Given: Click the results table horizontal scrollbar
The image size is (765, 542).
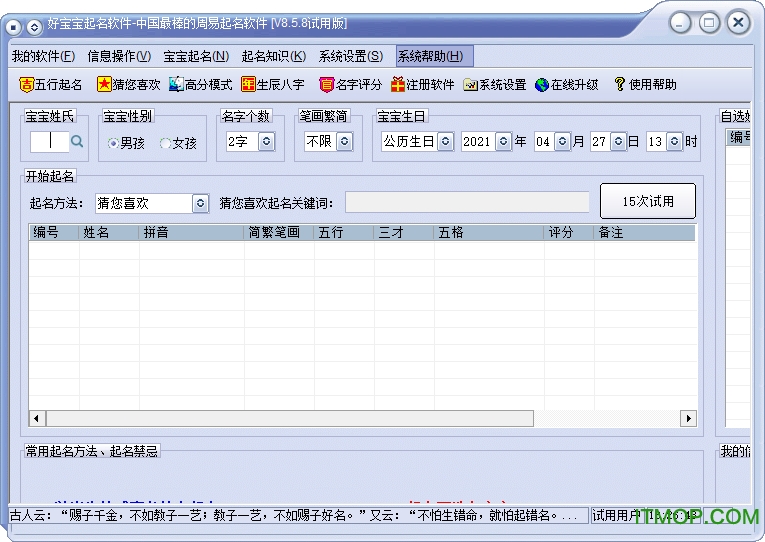Looking at the screenshot, I should (290, 418).
